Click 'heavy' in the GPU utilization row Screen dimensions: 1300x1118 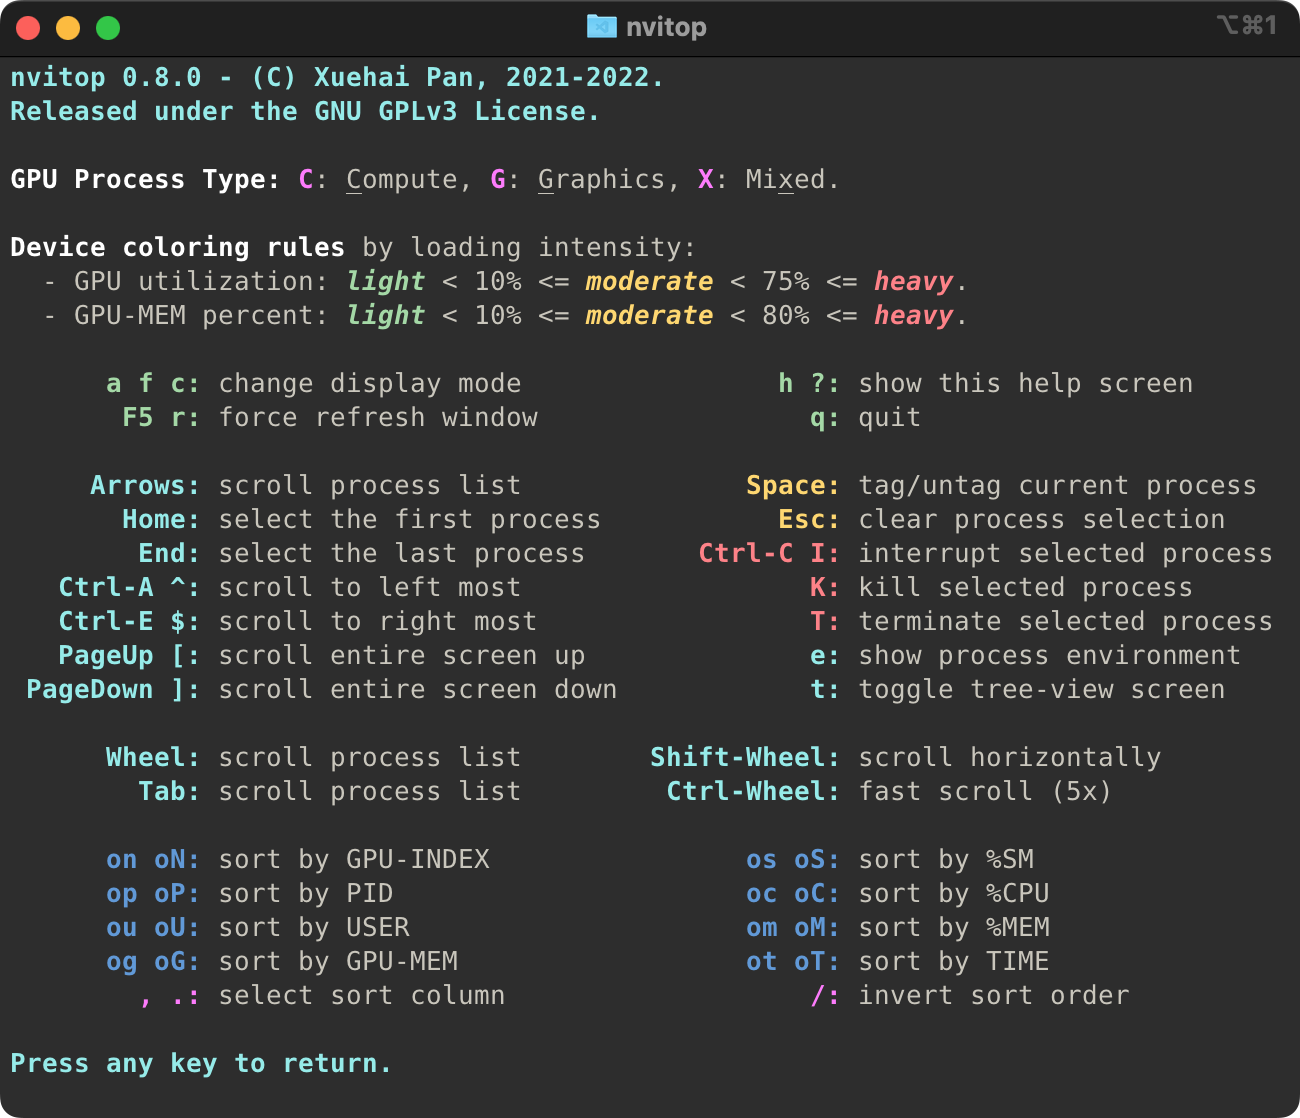[x=914, y=281]
